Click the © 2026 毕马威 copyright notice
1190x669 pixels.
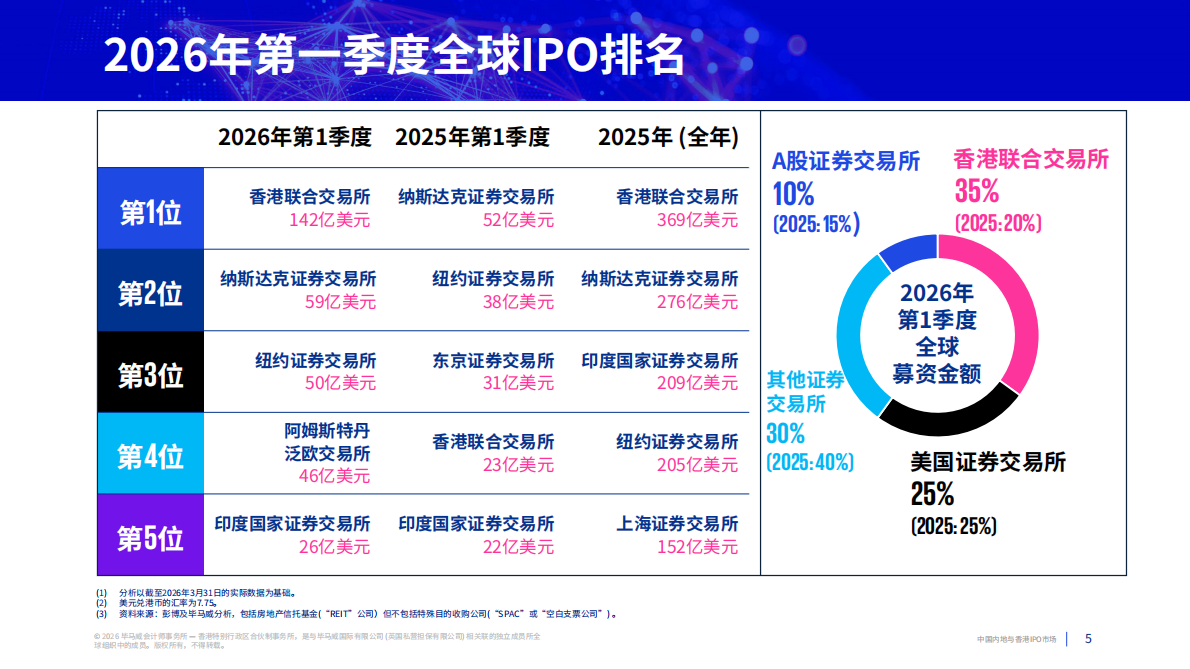317,641
